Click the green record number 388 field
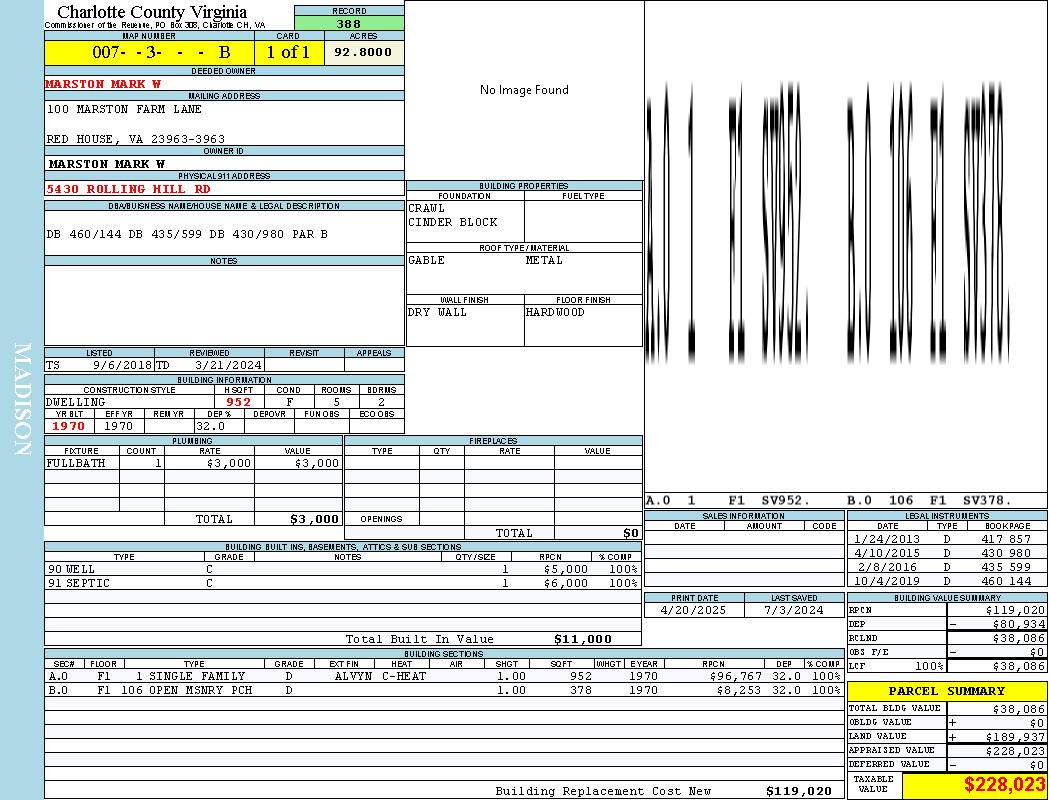The width and height of the screenshot is (1050, 800). (x=349, y=24)
